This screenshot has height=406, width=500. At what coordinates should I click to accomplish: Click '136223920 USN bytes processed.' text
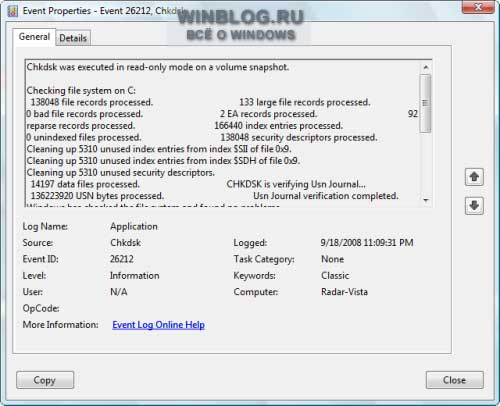97,196
